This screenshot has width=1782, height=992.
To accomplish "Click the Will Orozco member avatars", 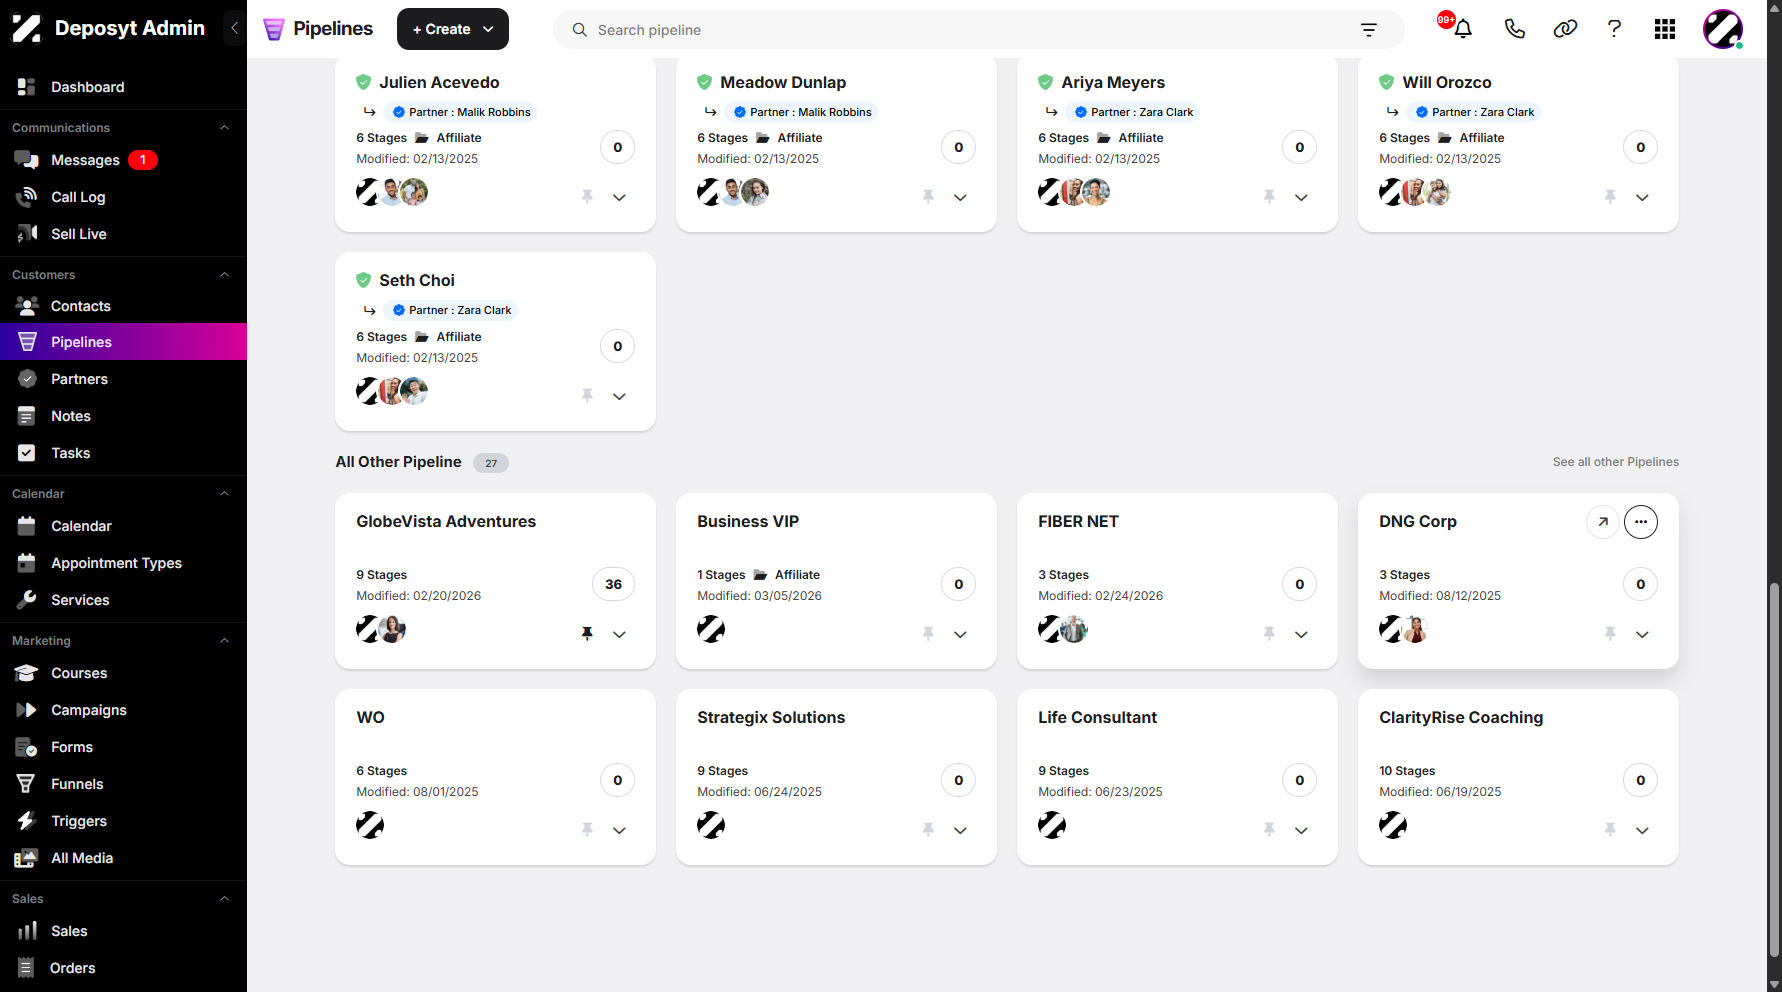I will [1414, 192].
